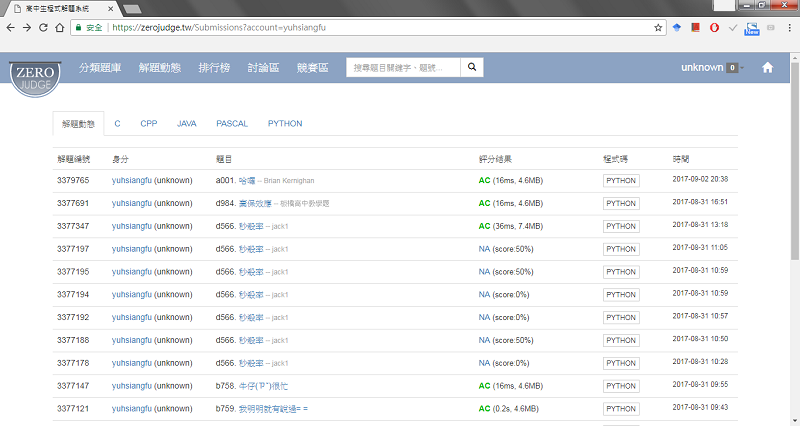Open yuhsiangfu profile on row 3377691
Image resolution: width=800 pixels, height=426 pixels.
tap(132, 203)
